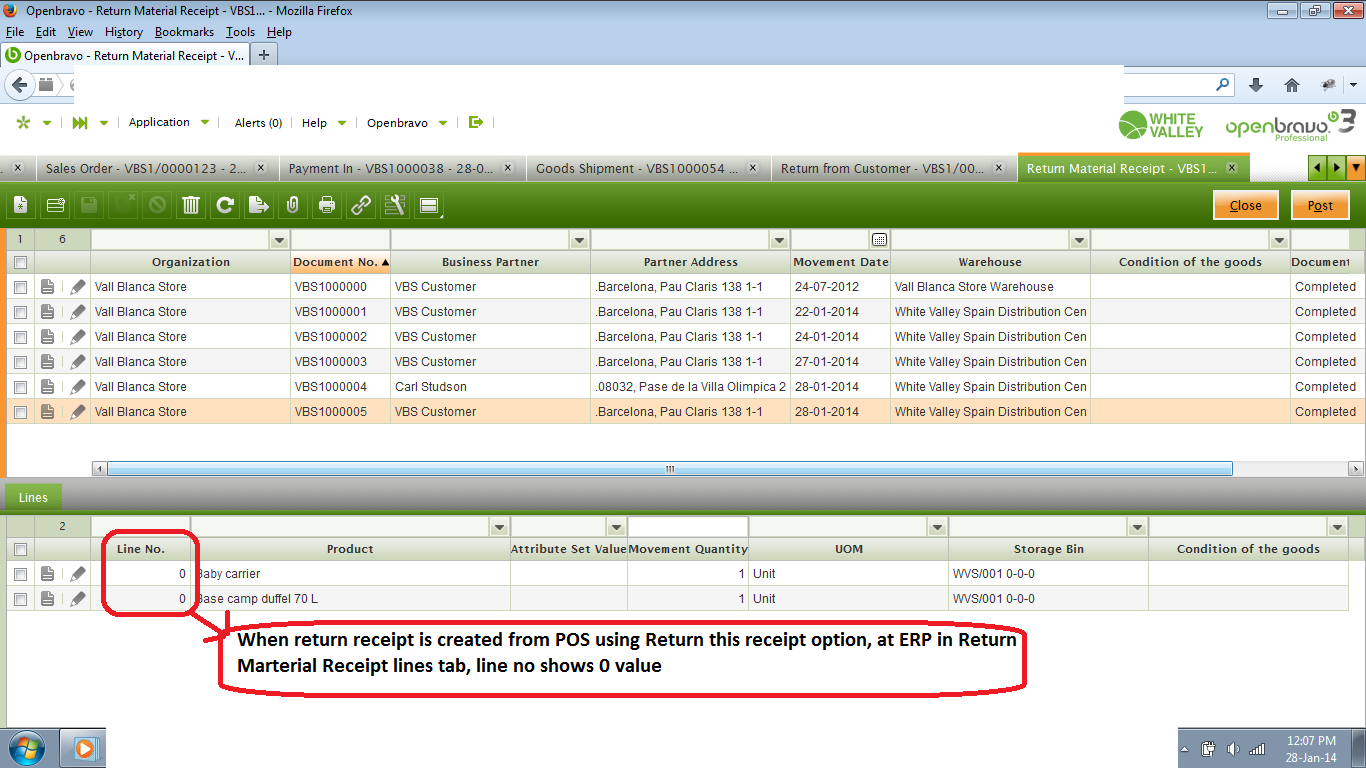Click the Print record icon
The height and width of the screenshot is (768, 1366).
[x=326, y=205]
